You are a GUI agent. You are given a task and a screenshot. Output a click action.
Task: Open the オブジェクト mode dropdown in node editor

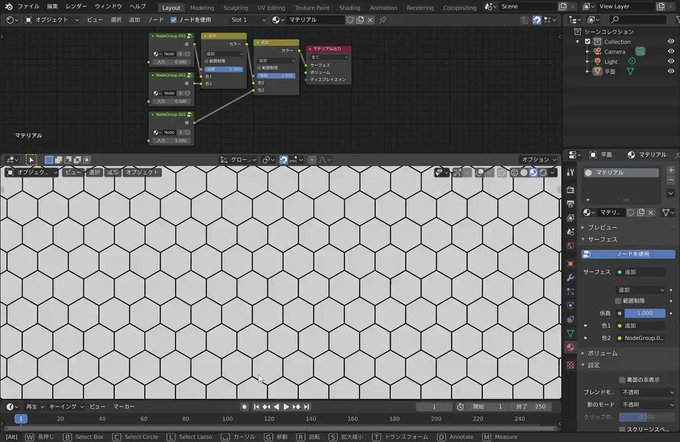pos(52,20)
